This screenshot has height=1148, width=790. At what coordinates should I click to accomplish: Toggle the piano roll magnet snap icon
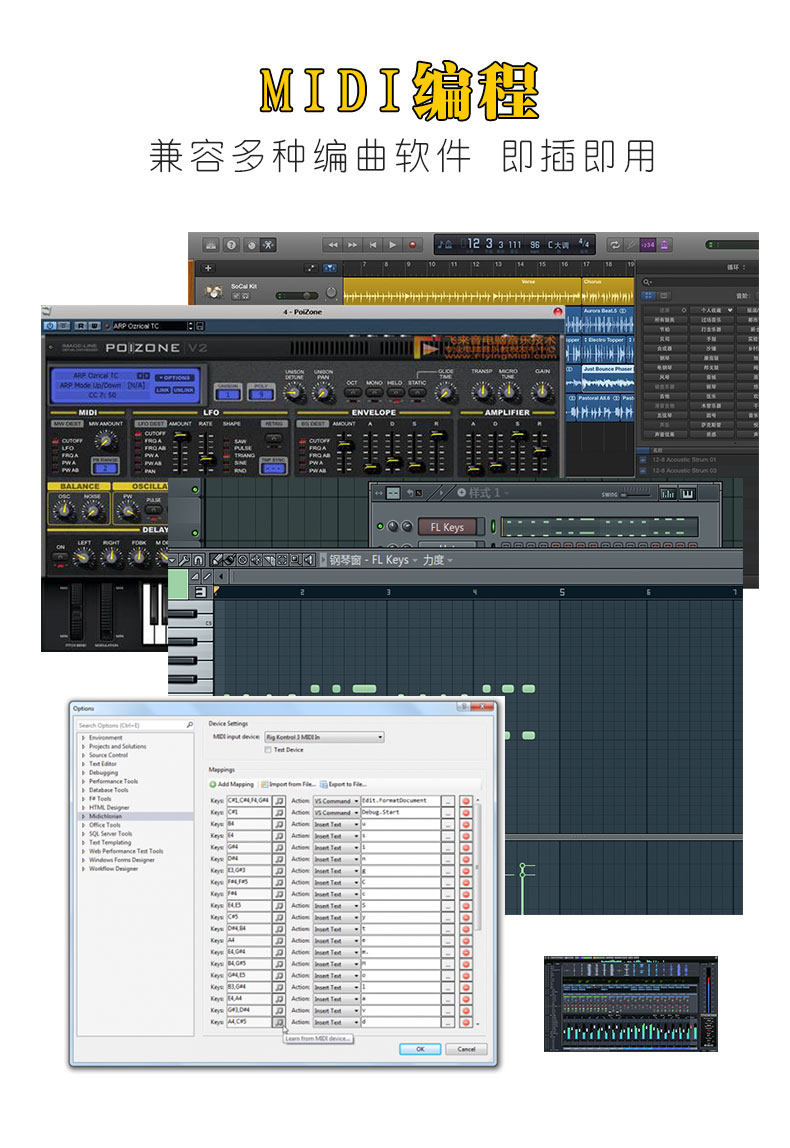pos(198,560)
